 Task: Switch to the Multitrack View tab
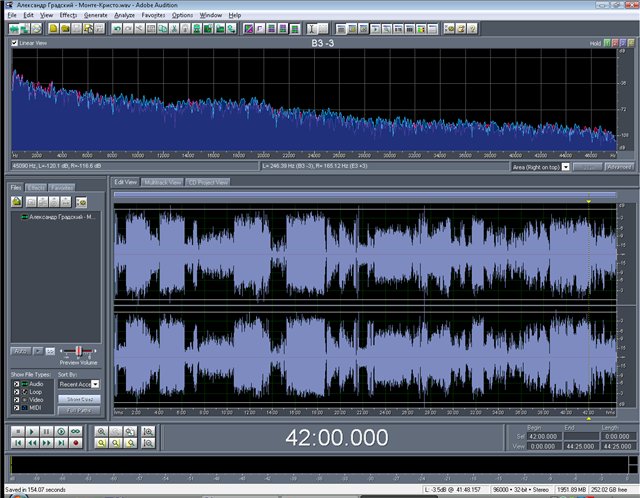point(162,183)
